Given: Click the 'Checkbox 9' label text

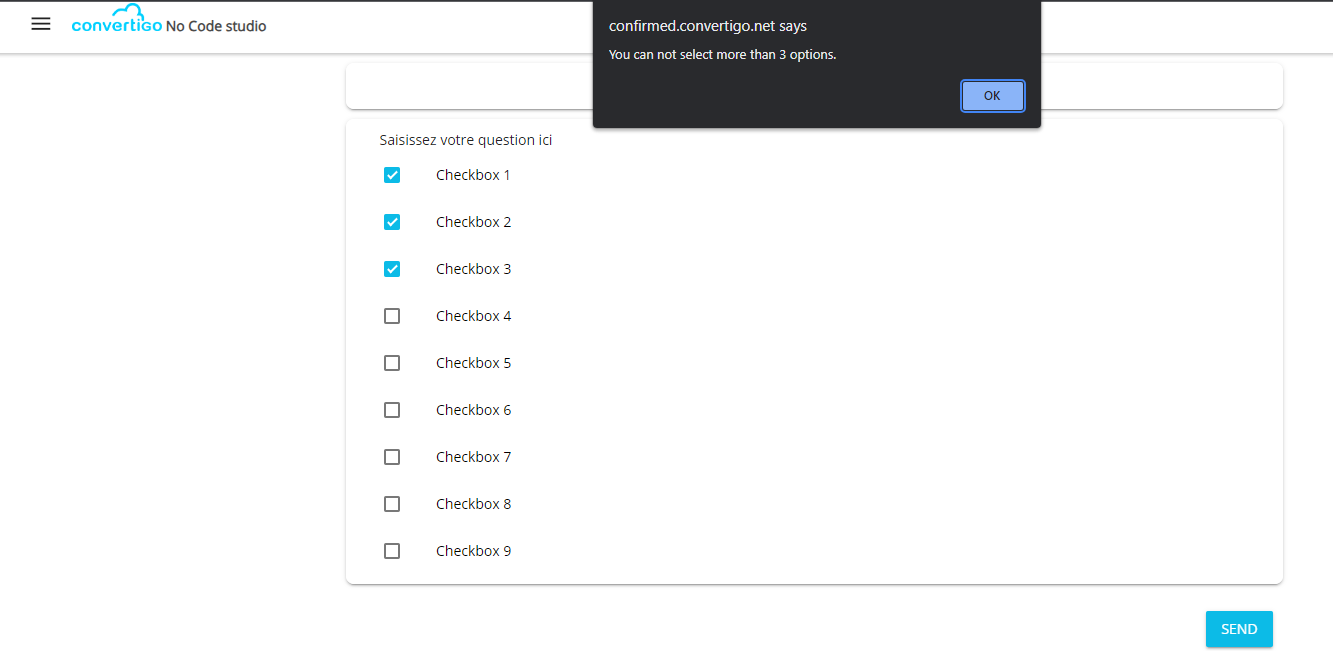Looking at the screenshot, I should tap(473, 551).
